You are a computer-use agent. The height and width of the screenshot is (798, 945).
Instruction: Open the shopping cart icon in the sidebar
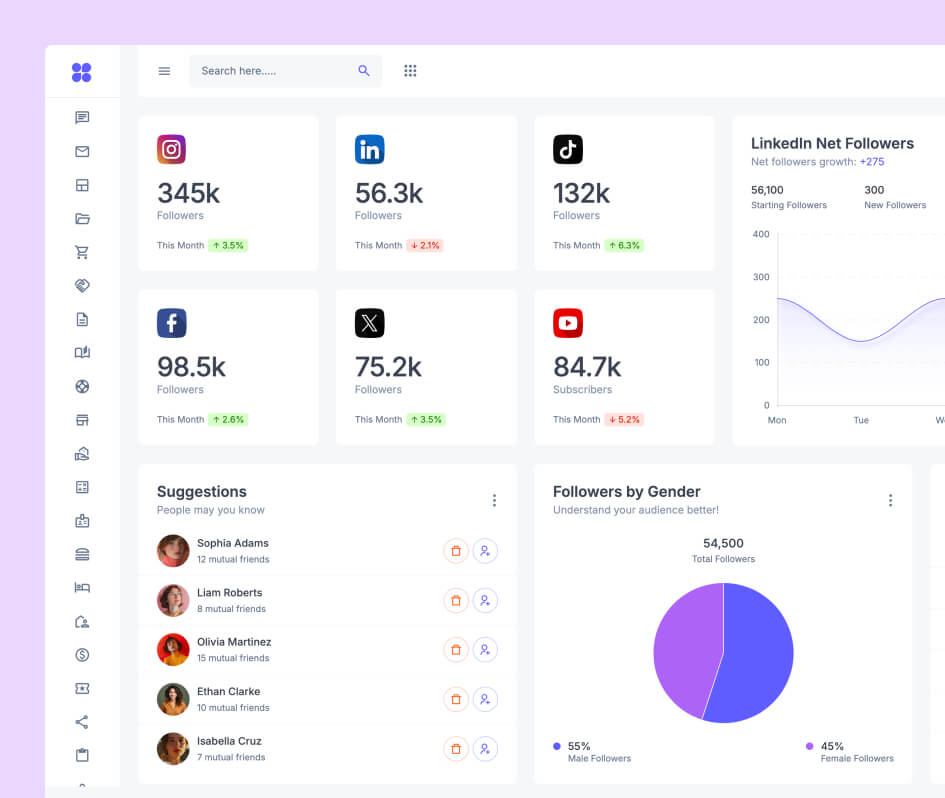(82, 251)
